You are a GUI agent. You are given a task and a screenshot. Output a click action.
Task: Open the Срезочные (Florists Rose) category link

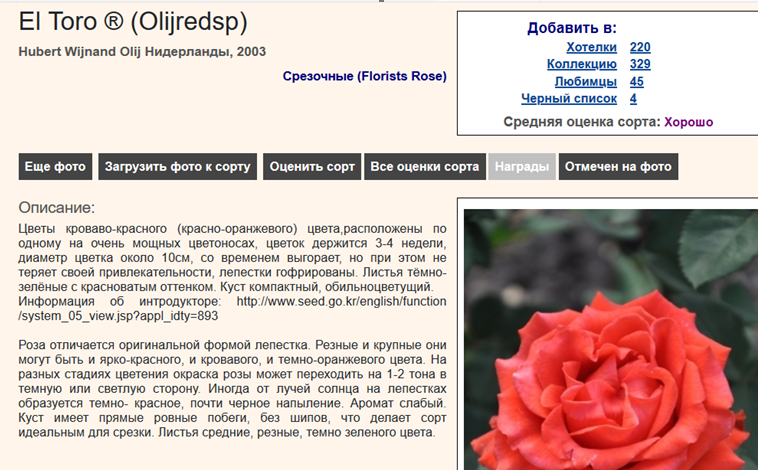point(364,76)
